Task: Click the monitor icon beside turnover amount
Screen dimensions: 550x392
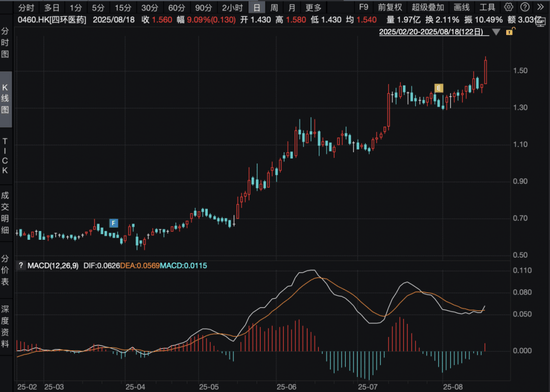Action: (541, 22)
